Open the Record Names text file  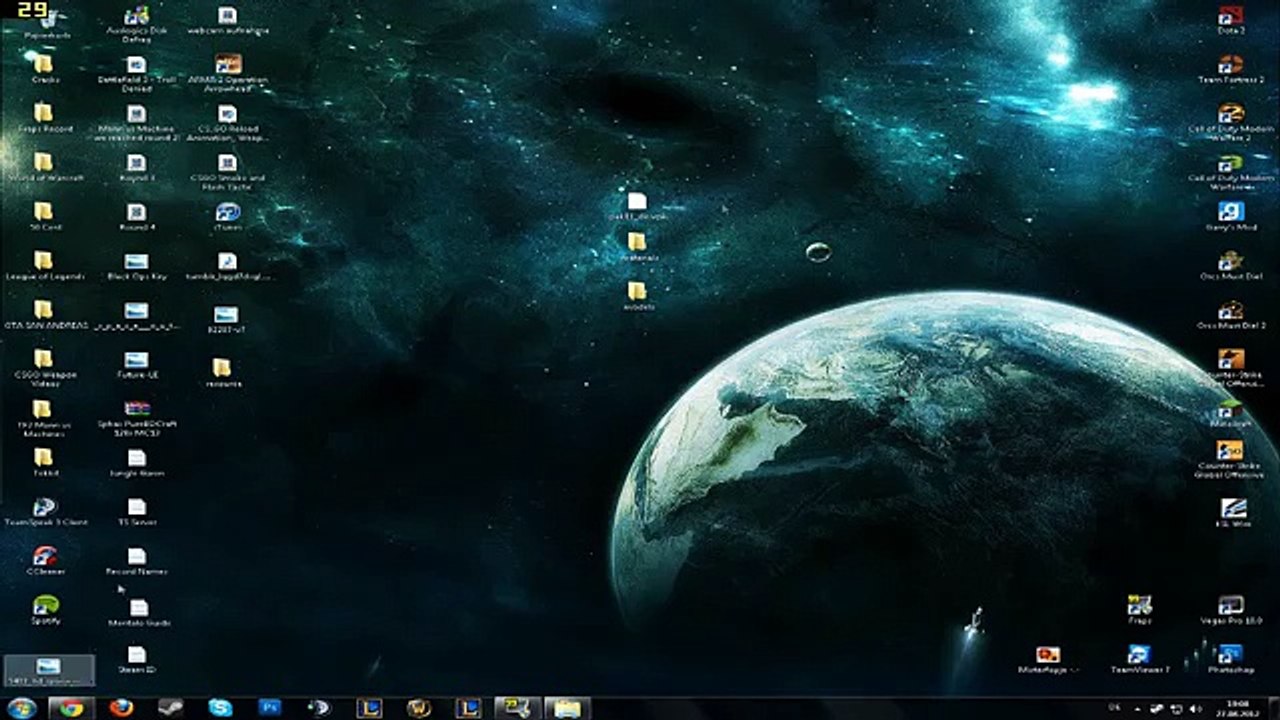pyautogui.click(x=136, y=560)
